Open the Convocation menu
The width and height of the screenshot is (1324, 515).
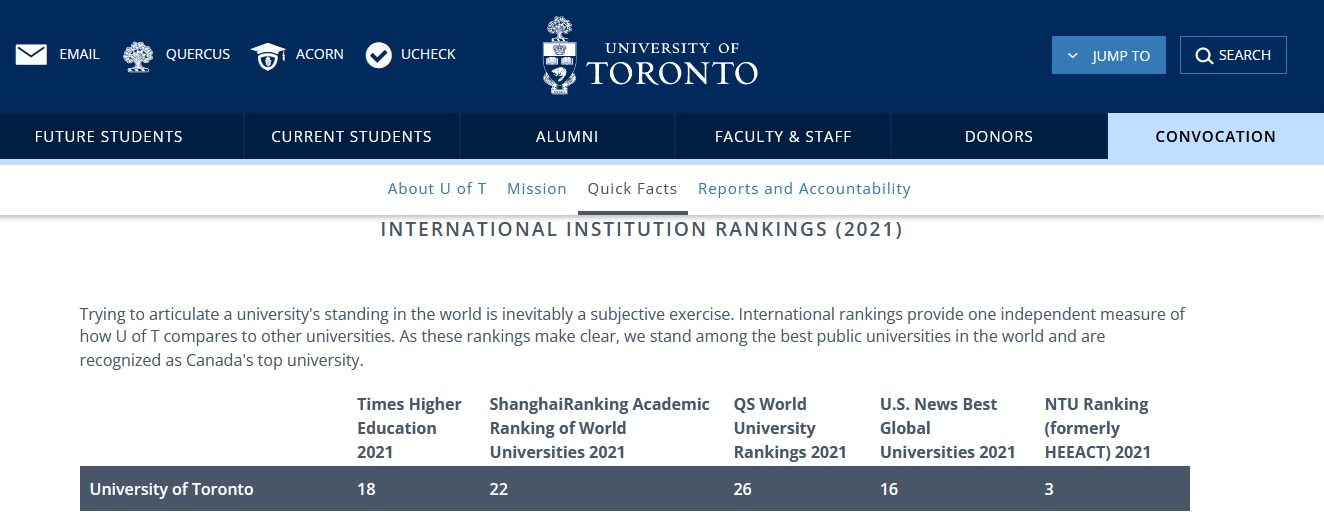tap(1215, 136)
